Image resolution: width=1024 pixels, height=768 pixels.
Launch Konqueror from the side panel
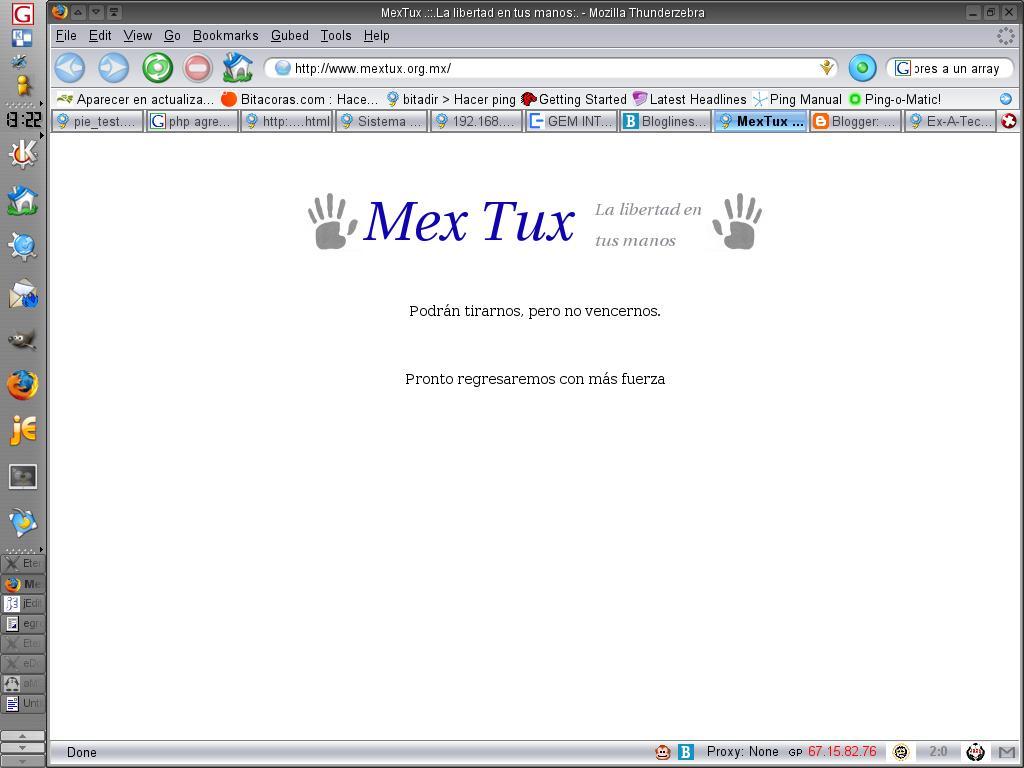(x=23, y=247)
